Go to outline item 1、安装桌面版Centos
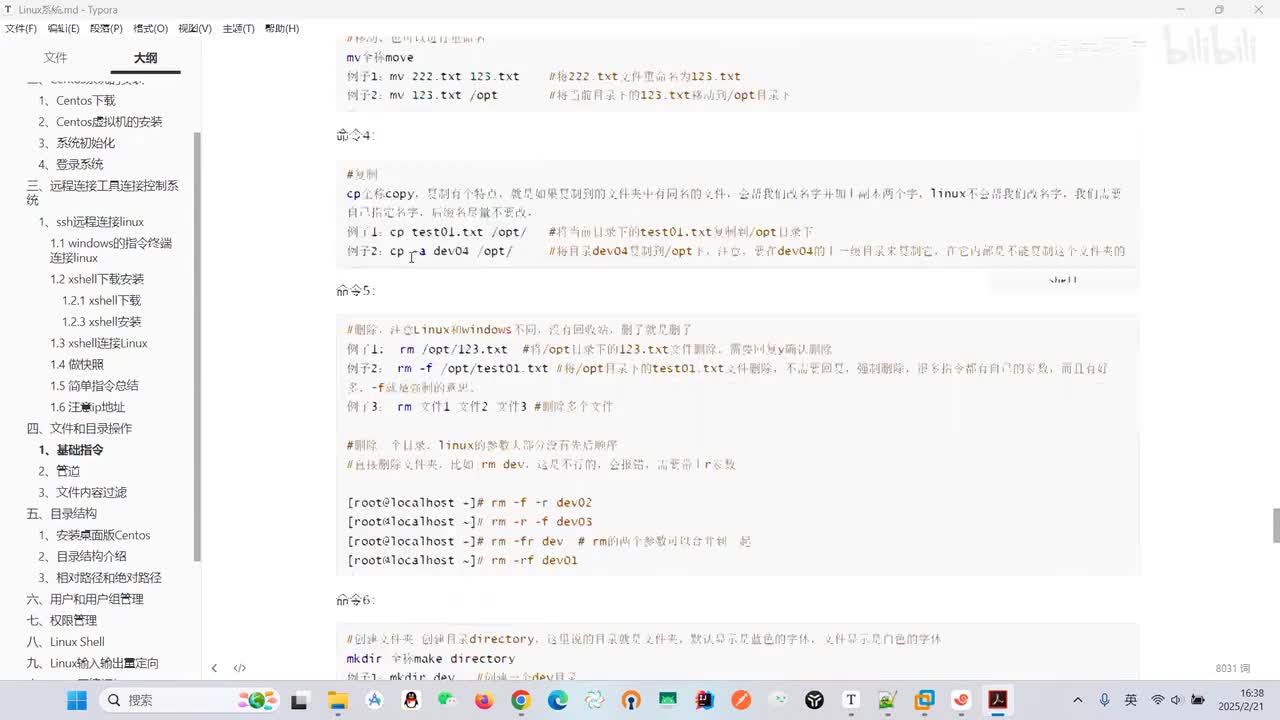Viewport: 1280px width, 720px height. 94,535
